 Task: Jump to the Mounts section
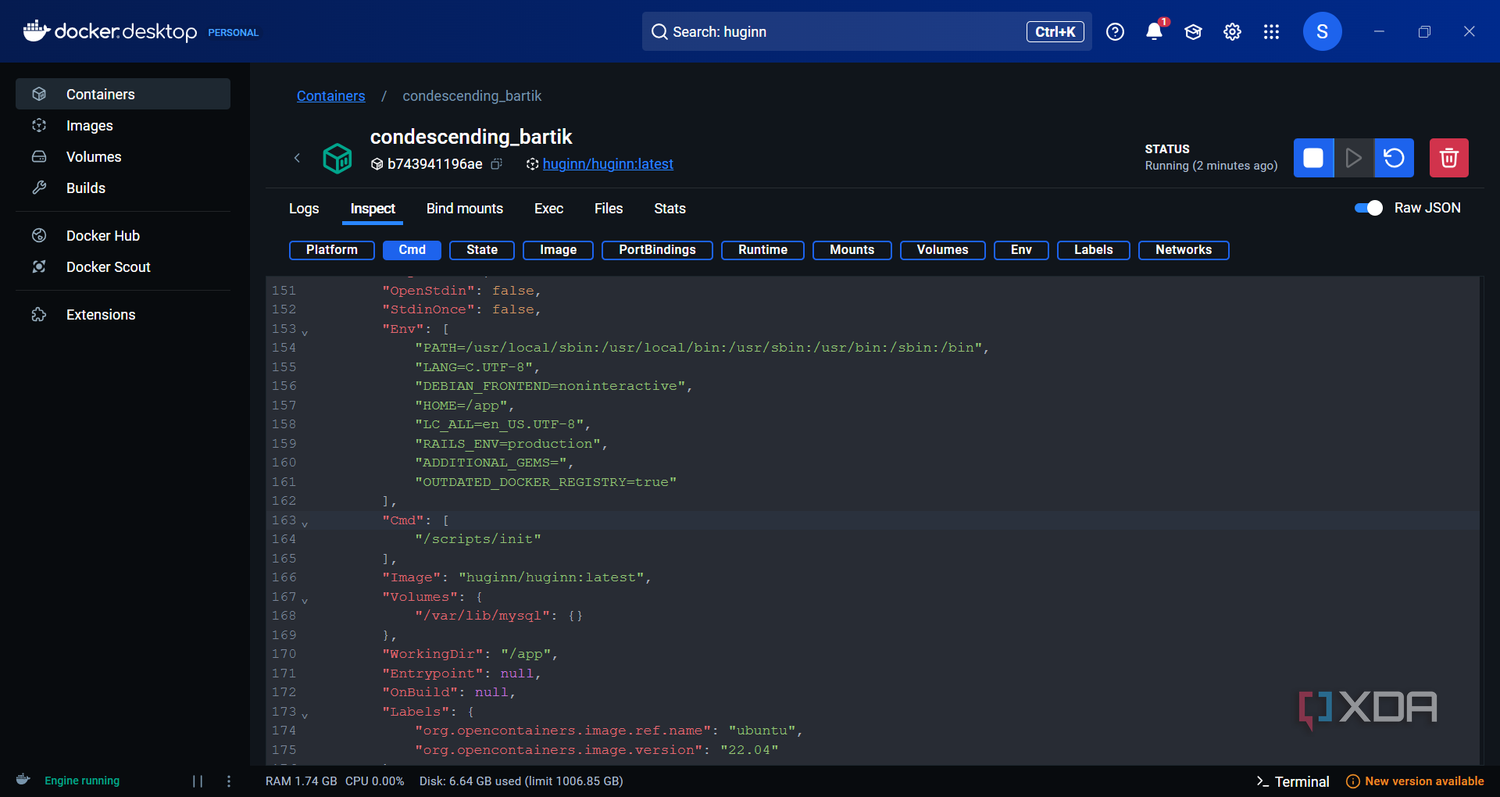852,250
